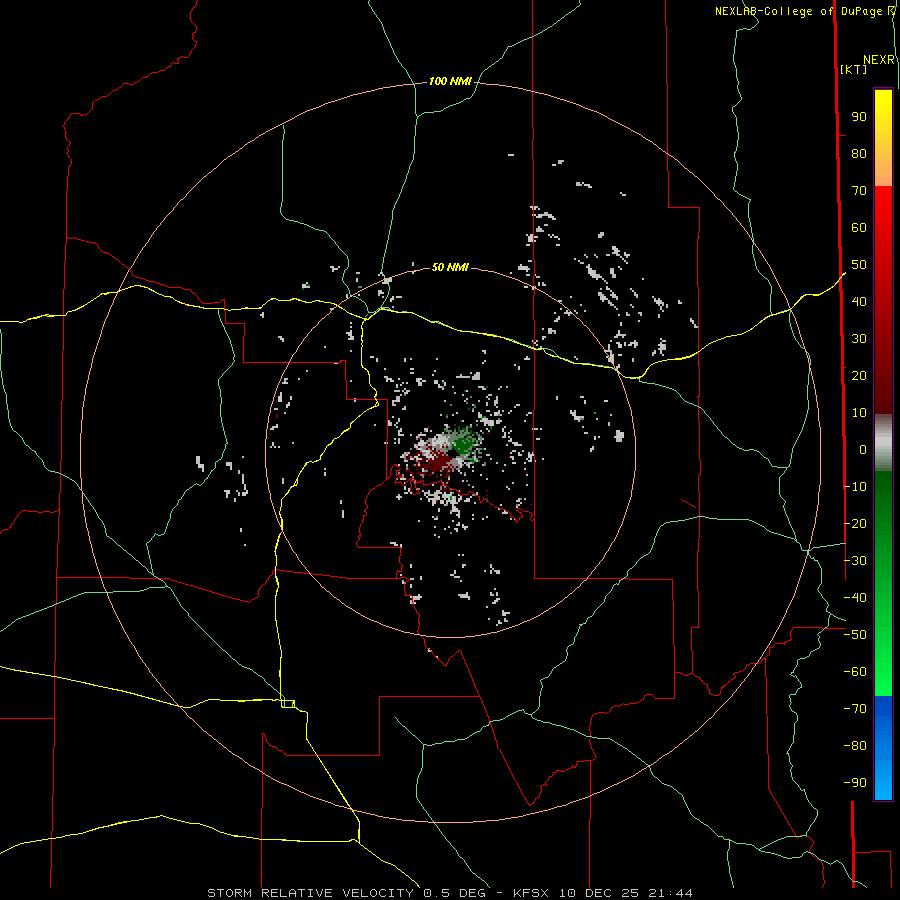This screenshot has height=900, width=900.
Task: Click the [KT] units label above scale
Action: (x=854, y=69)
